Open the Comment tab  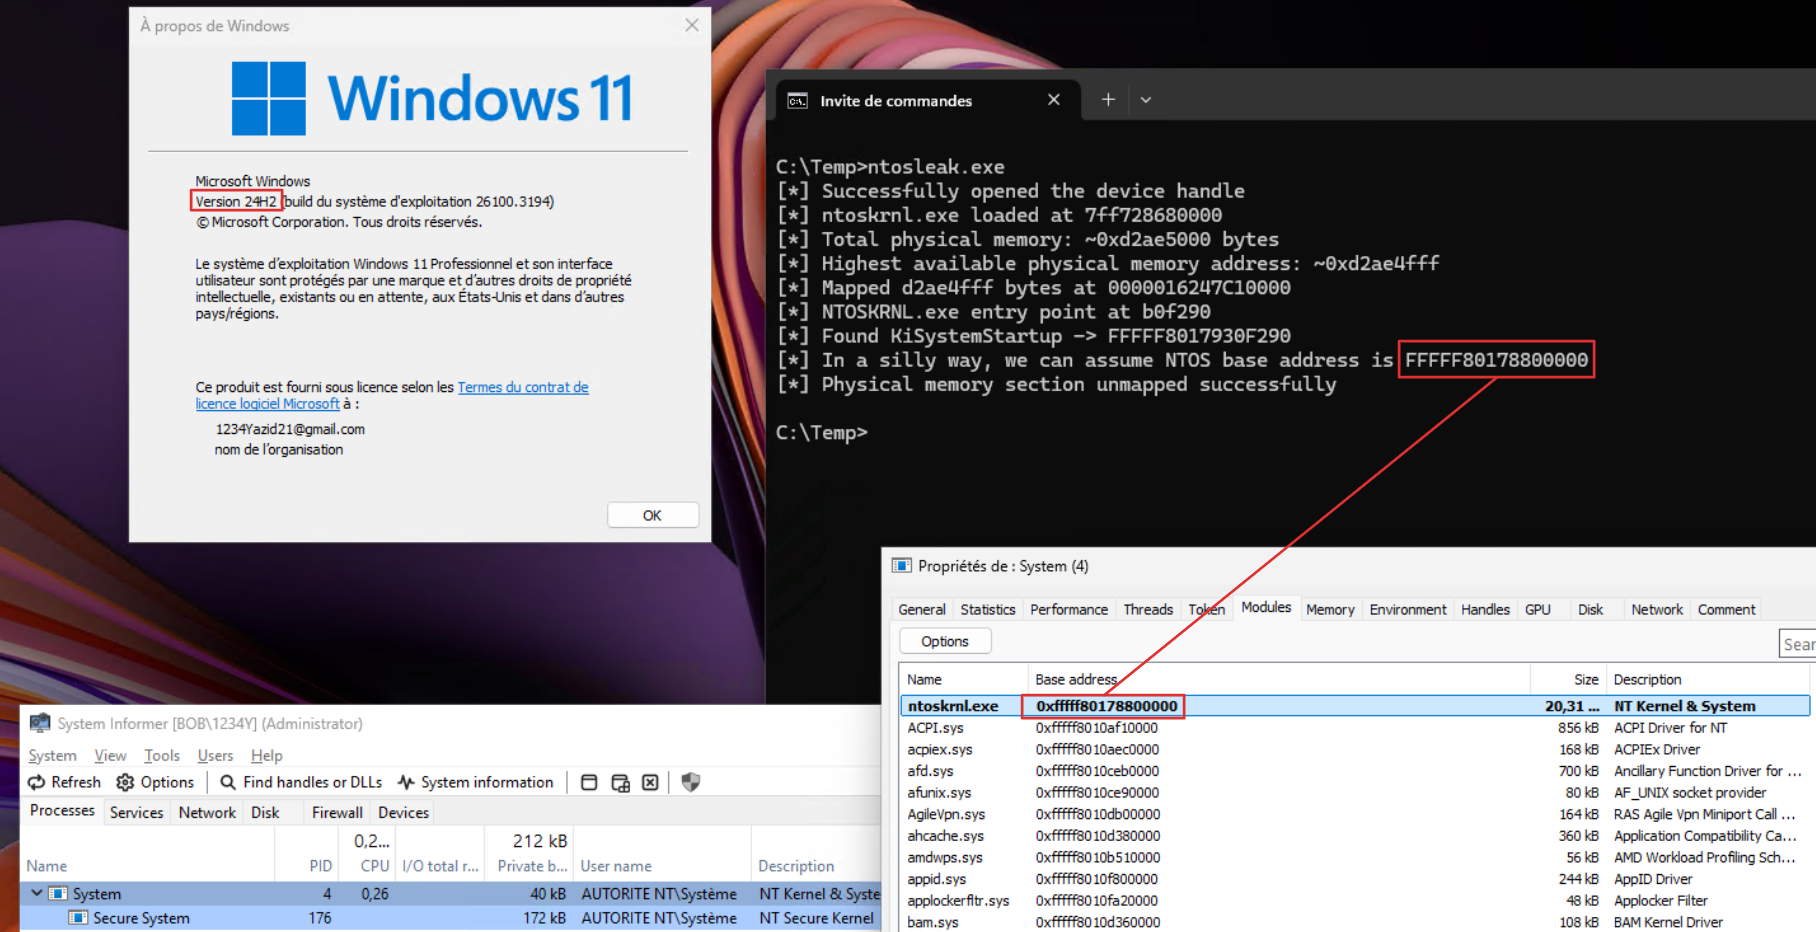tap(1726, 609)
